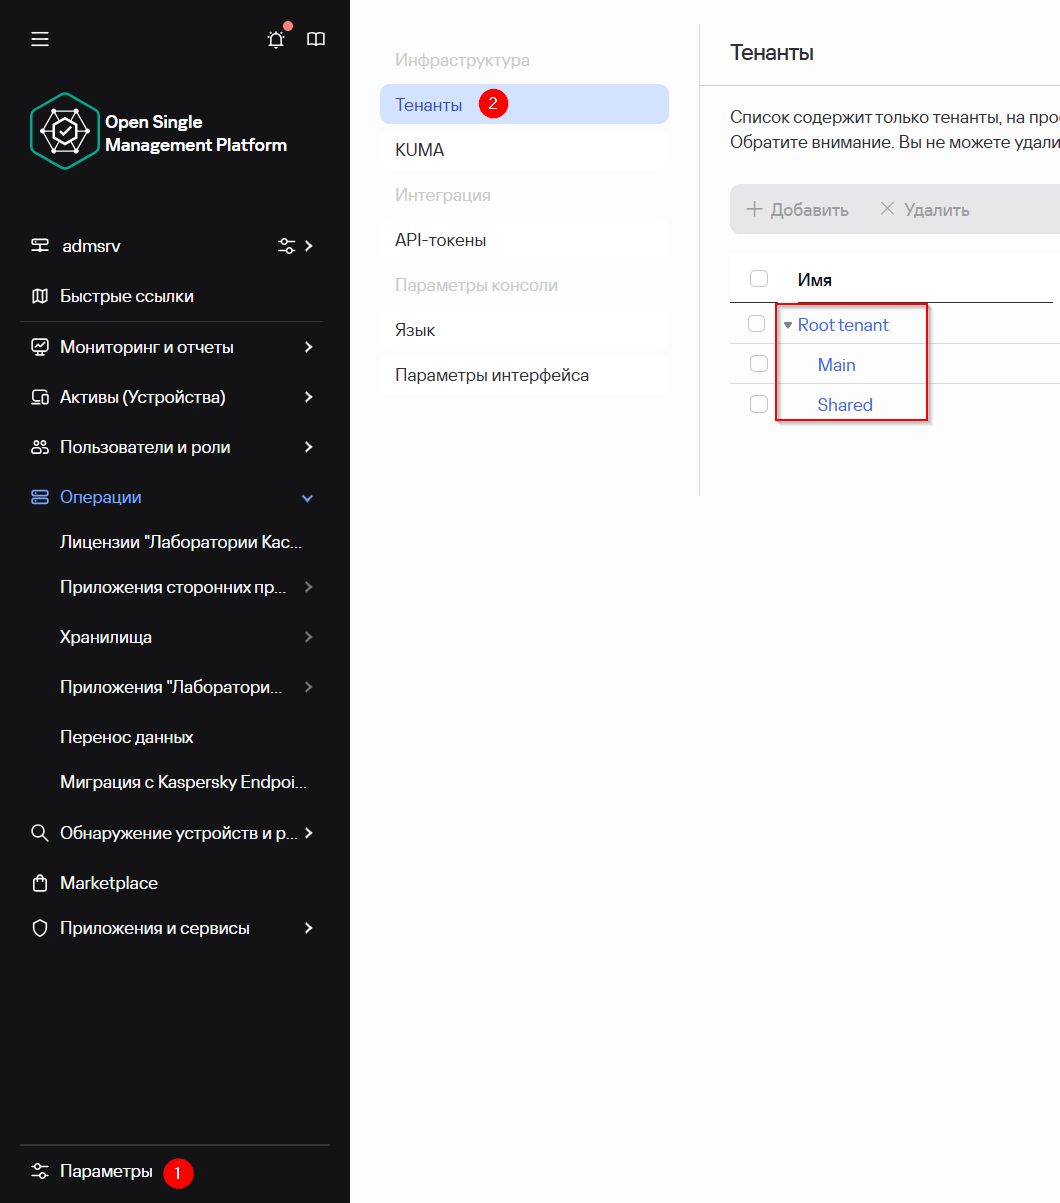1060x1203 pixels.
Task: Toggle the select-all checkbox beside Имя
Action: (x=759, y=279)
